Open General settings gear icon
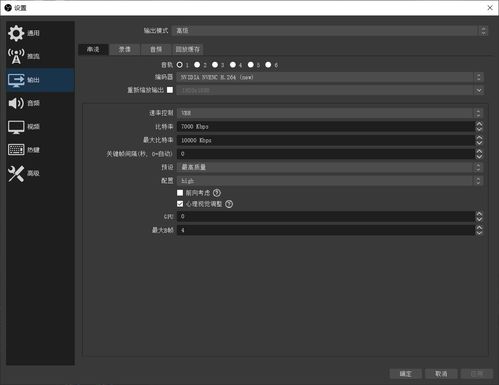The width and height of the screenshot is (499, 385). (x=16, y=33)
